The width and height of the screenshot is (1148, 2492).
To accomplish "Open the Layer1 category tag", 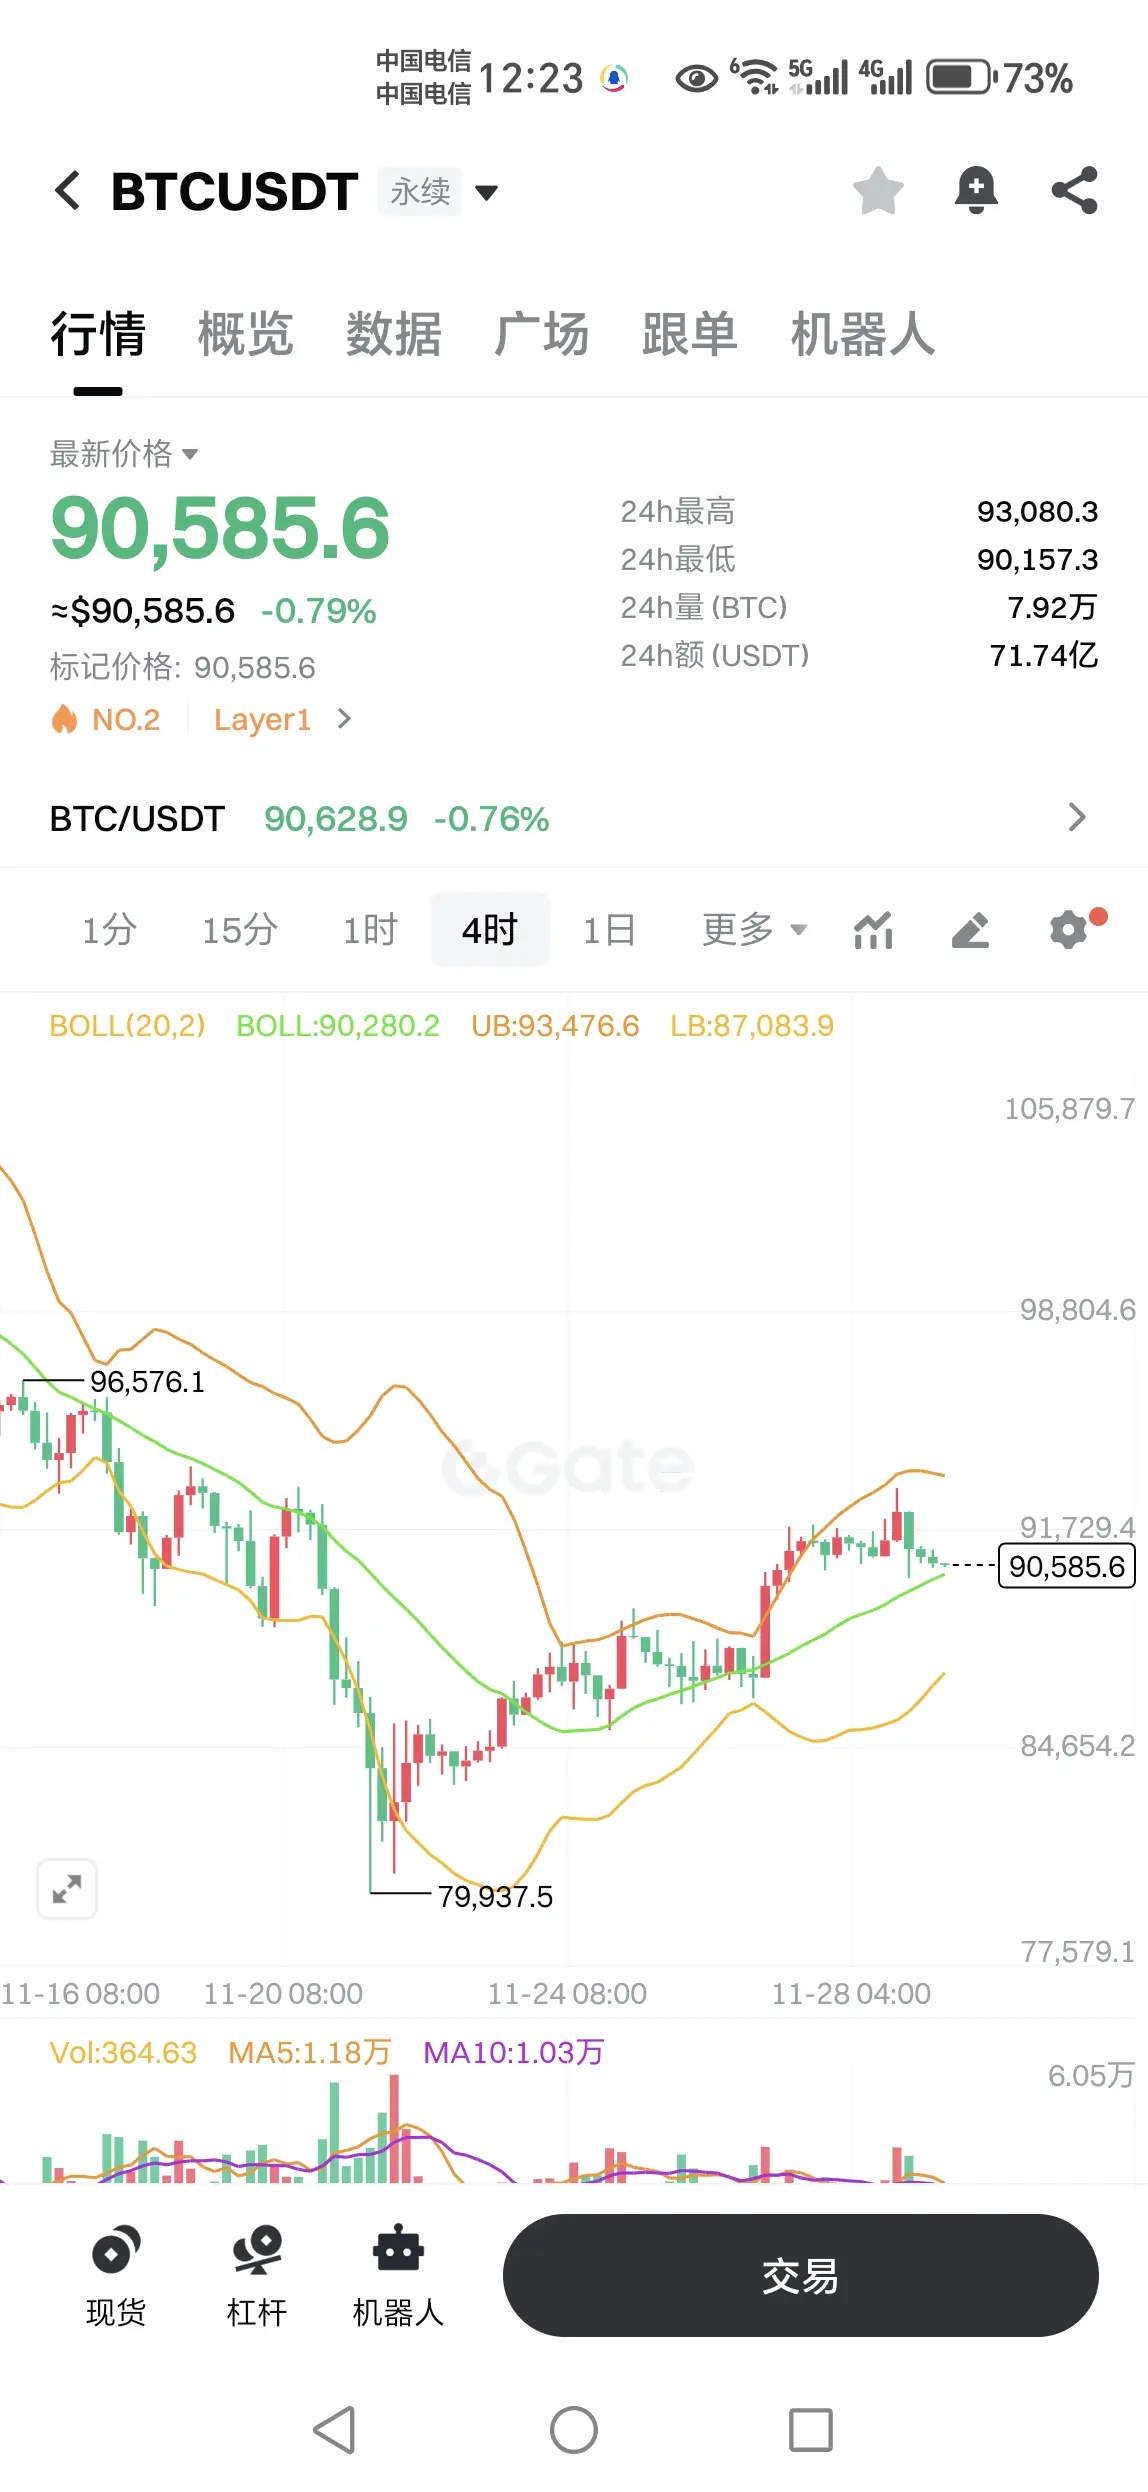I will (262, 719).
